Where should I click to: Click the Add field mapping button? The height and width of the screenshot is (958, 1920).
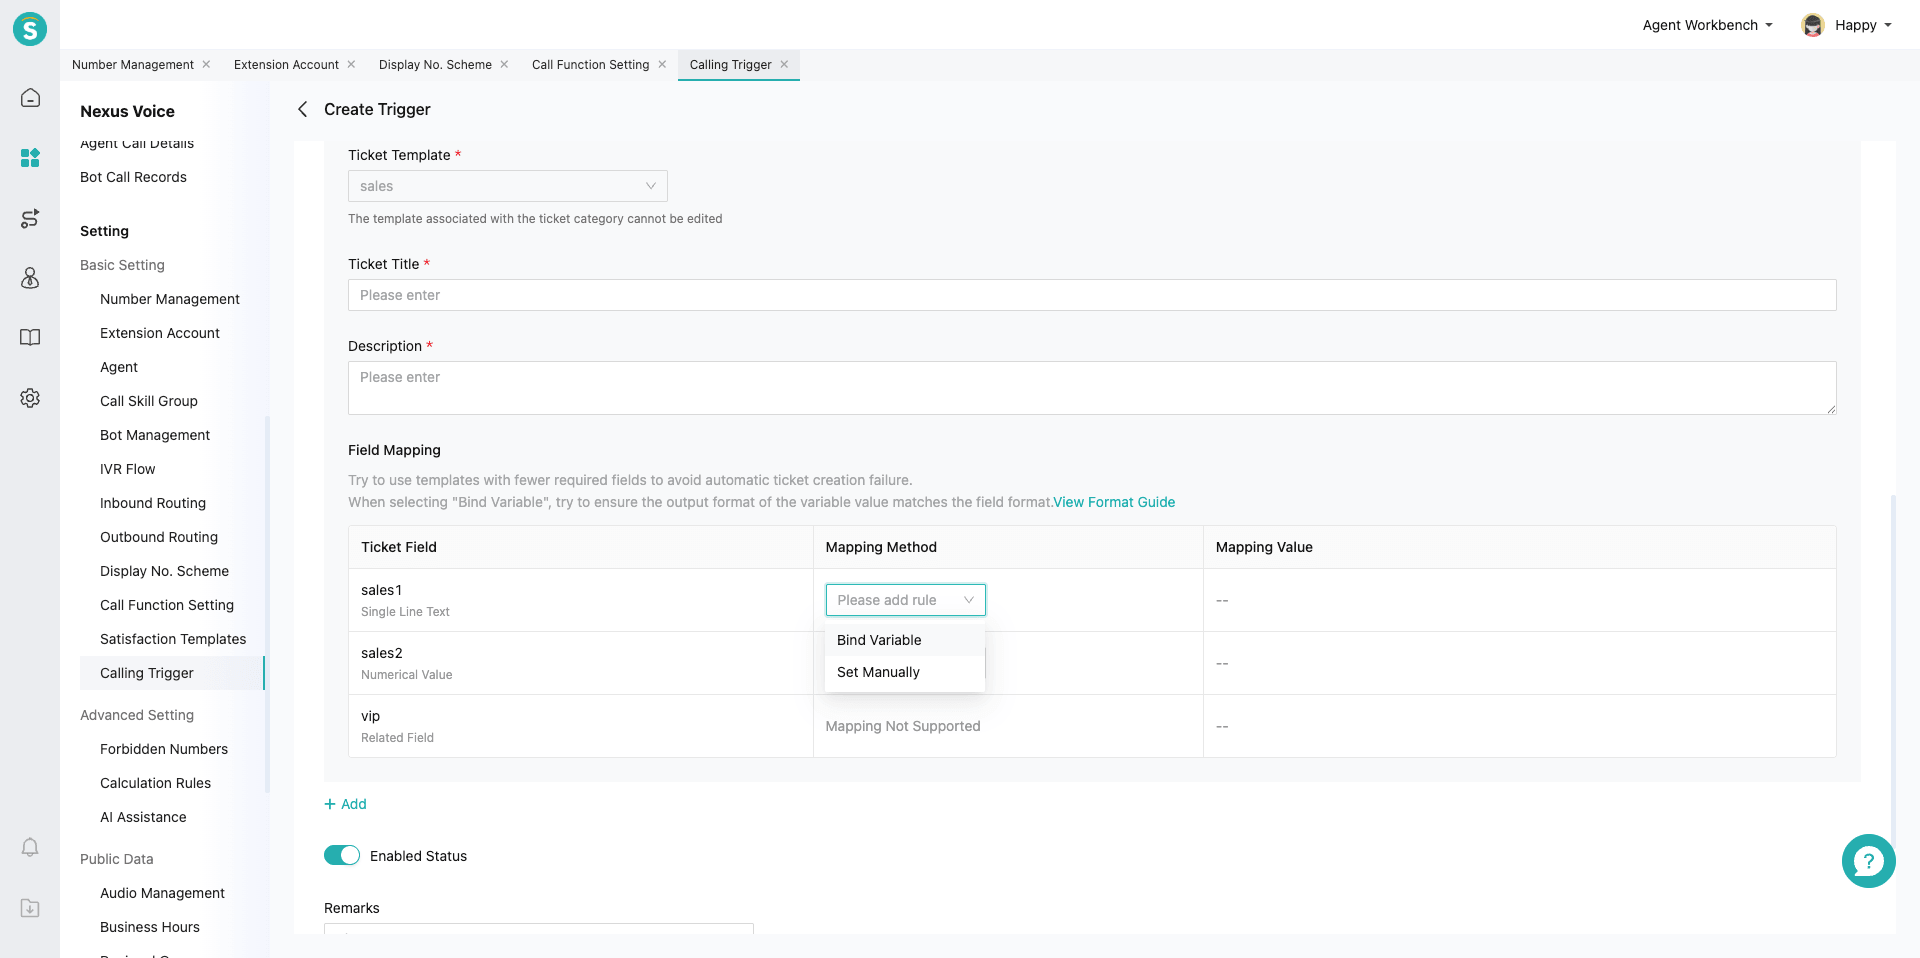345,804
